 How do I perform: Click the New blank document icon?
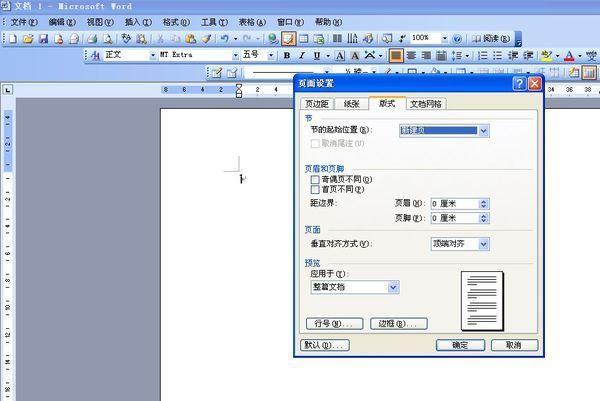pyautogui.click(x=13, y=38)
